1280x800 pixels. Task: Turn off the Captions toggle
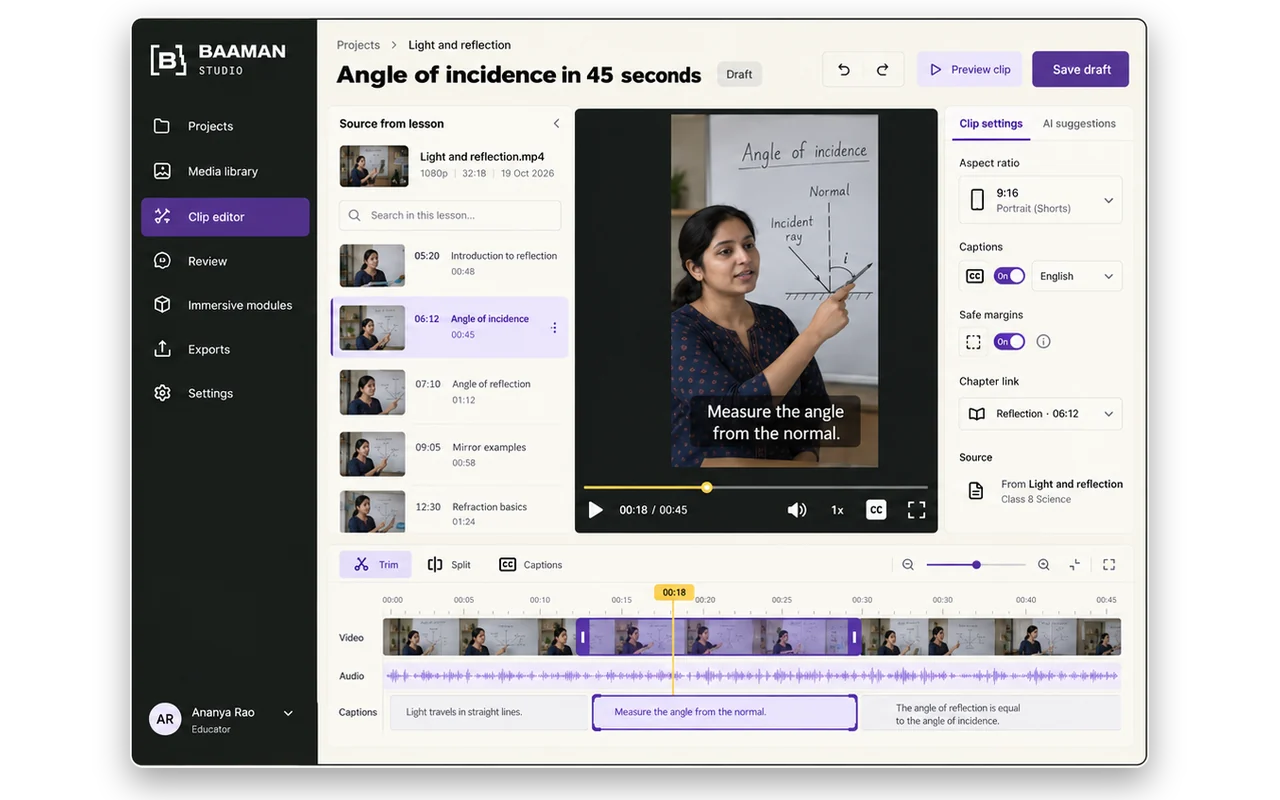pyautogui.click(x=1009, y=276)
